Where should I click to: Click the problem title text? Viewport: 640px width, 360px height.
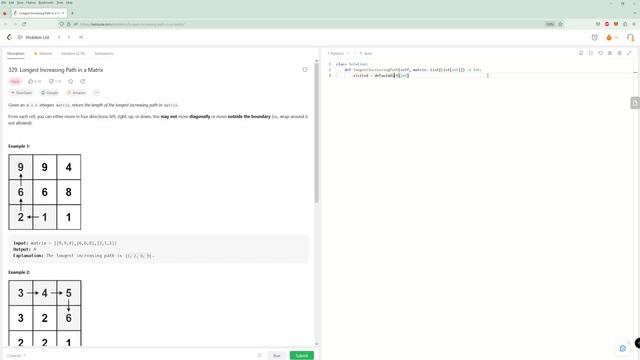pyautogui.click(x=56, y=70)
